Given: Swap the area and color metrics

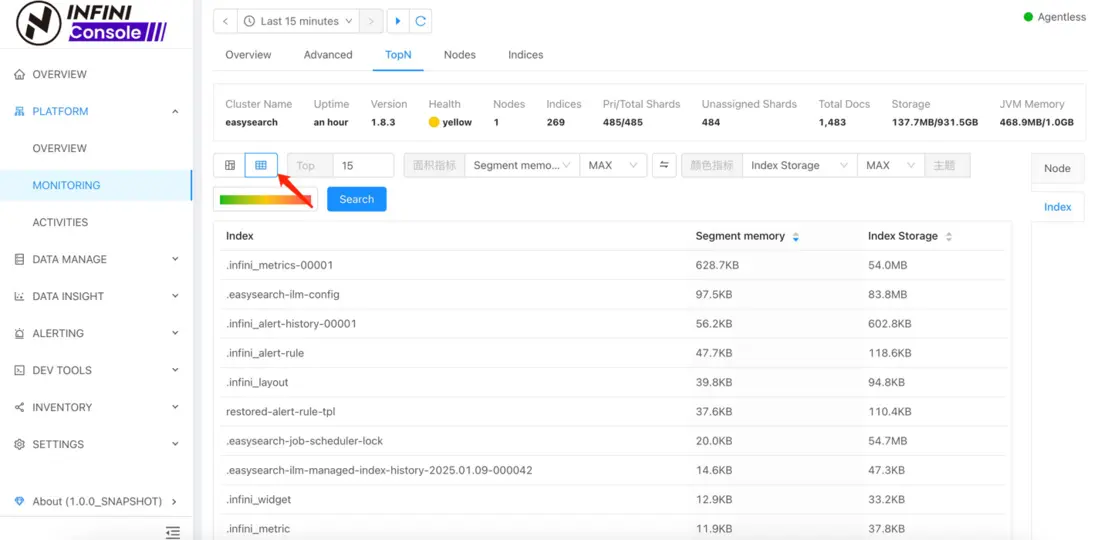Looking at the screenshot, I should tap(664, 165).
